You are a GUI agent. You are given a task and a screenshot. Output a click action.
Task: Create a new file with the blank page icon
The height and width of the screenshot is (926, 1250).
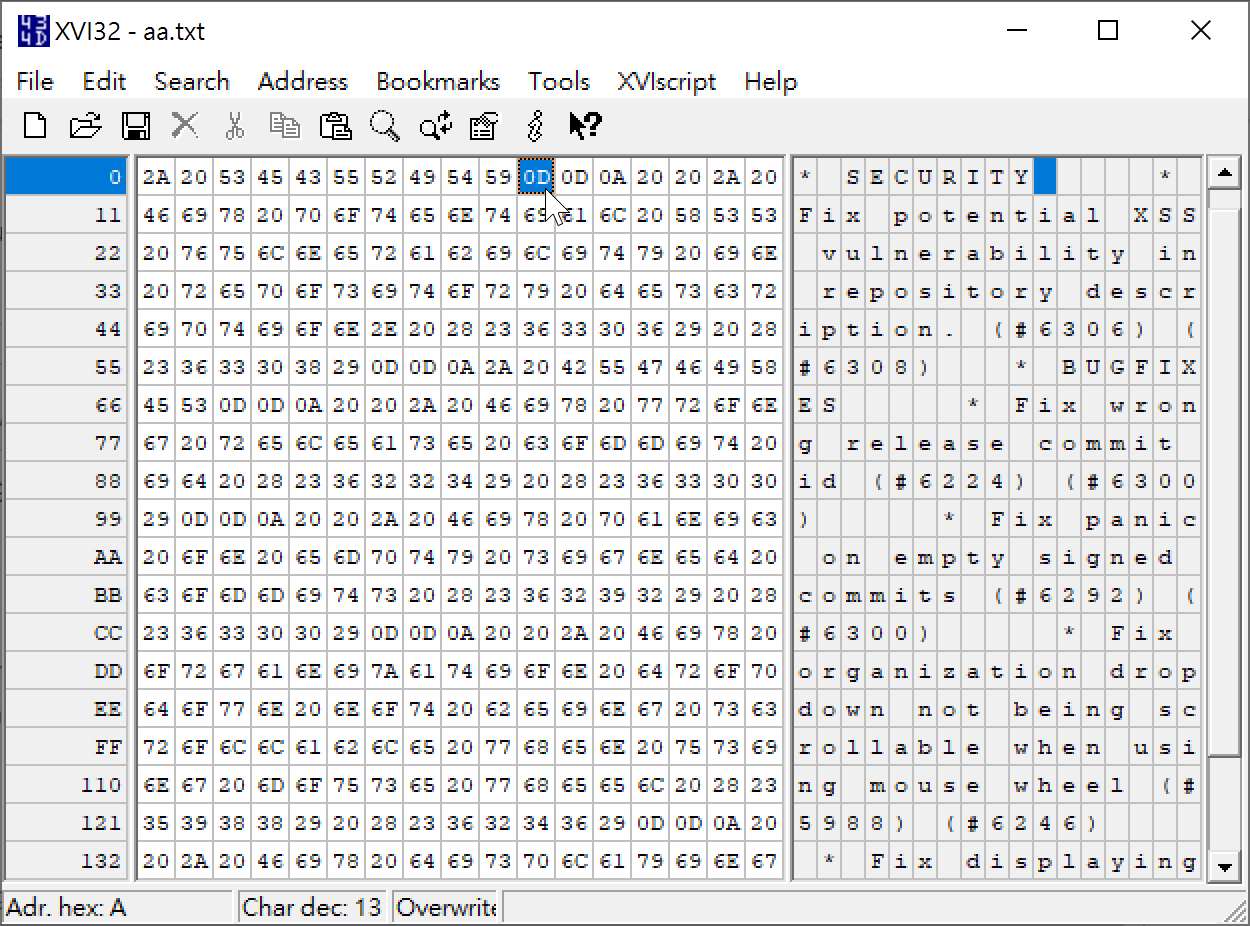(35, 126)
